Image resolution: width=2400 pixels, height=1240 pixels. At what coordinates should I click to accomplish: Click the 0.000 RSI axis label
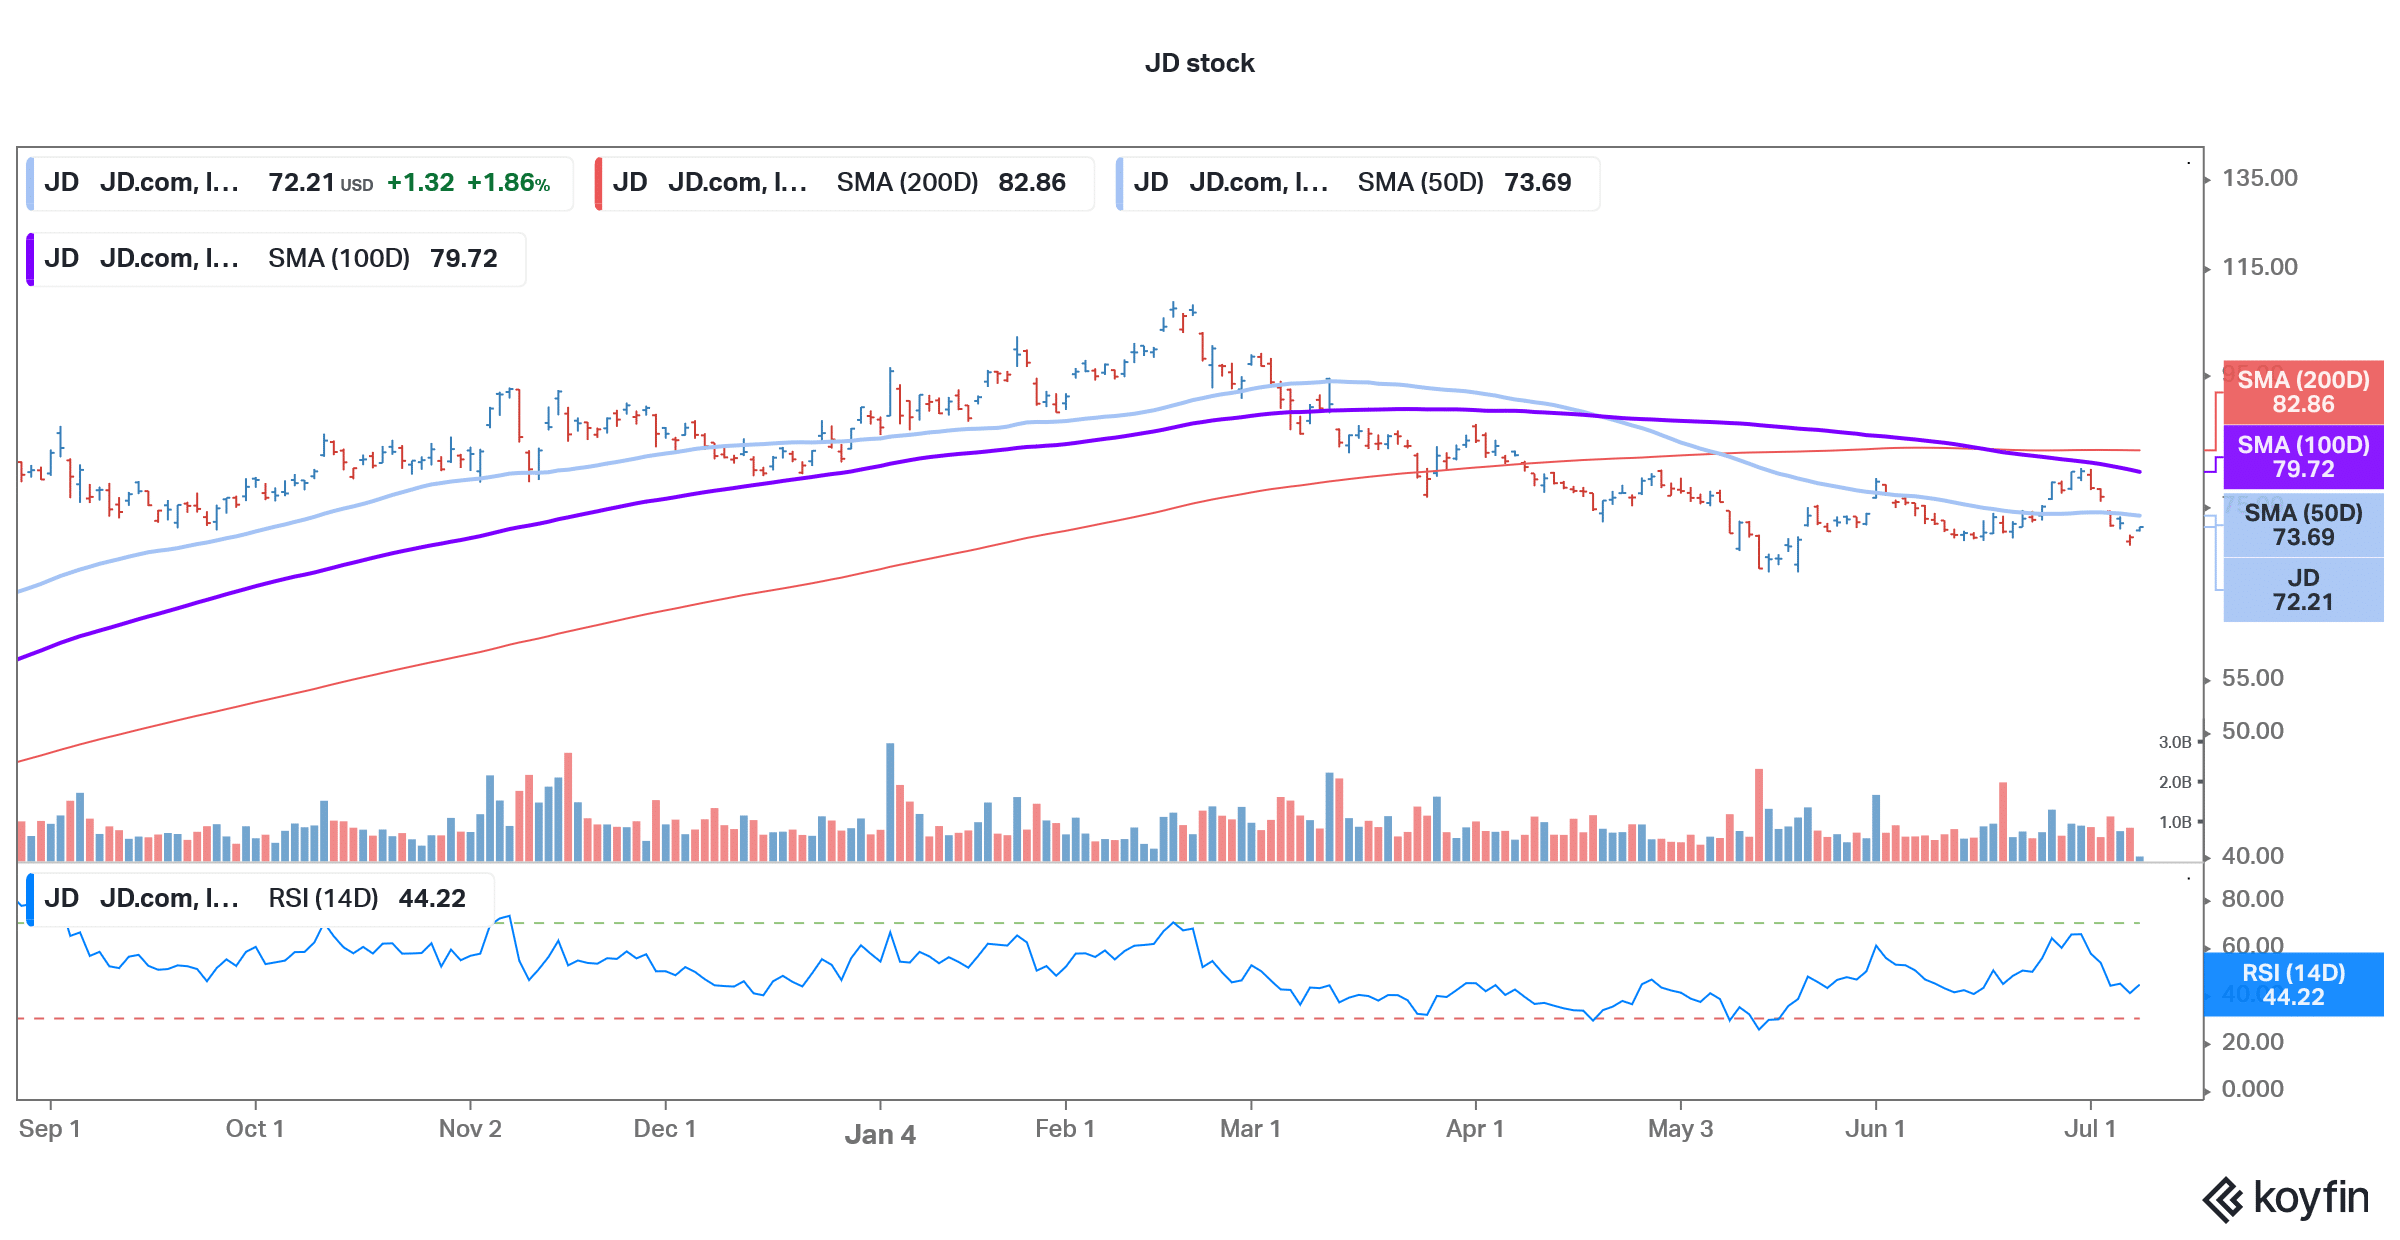[x=2252, y=1089]
